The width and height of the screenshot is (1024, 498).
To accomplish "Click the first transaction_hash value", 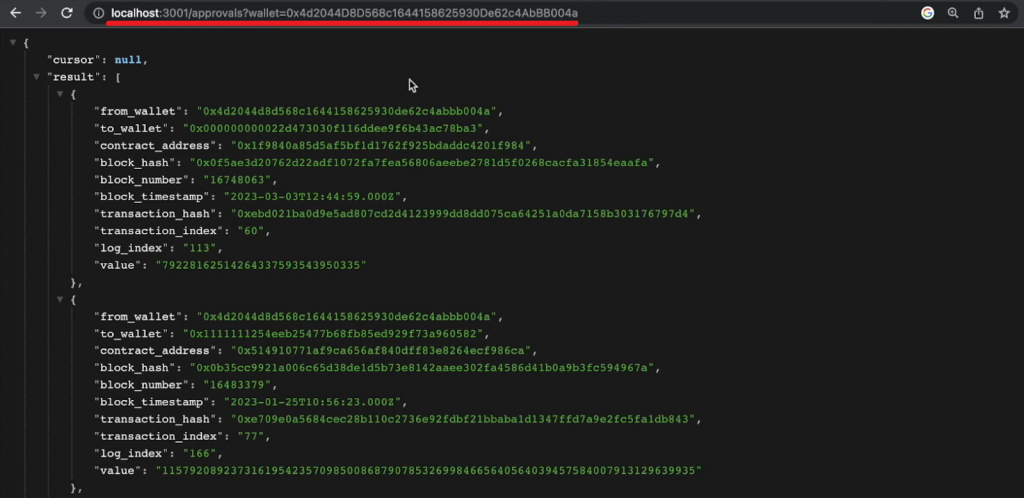I will [x=467, y=214].
